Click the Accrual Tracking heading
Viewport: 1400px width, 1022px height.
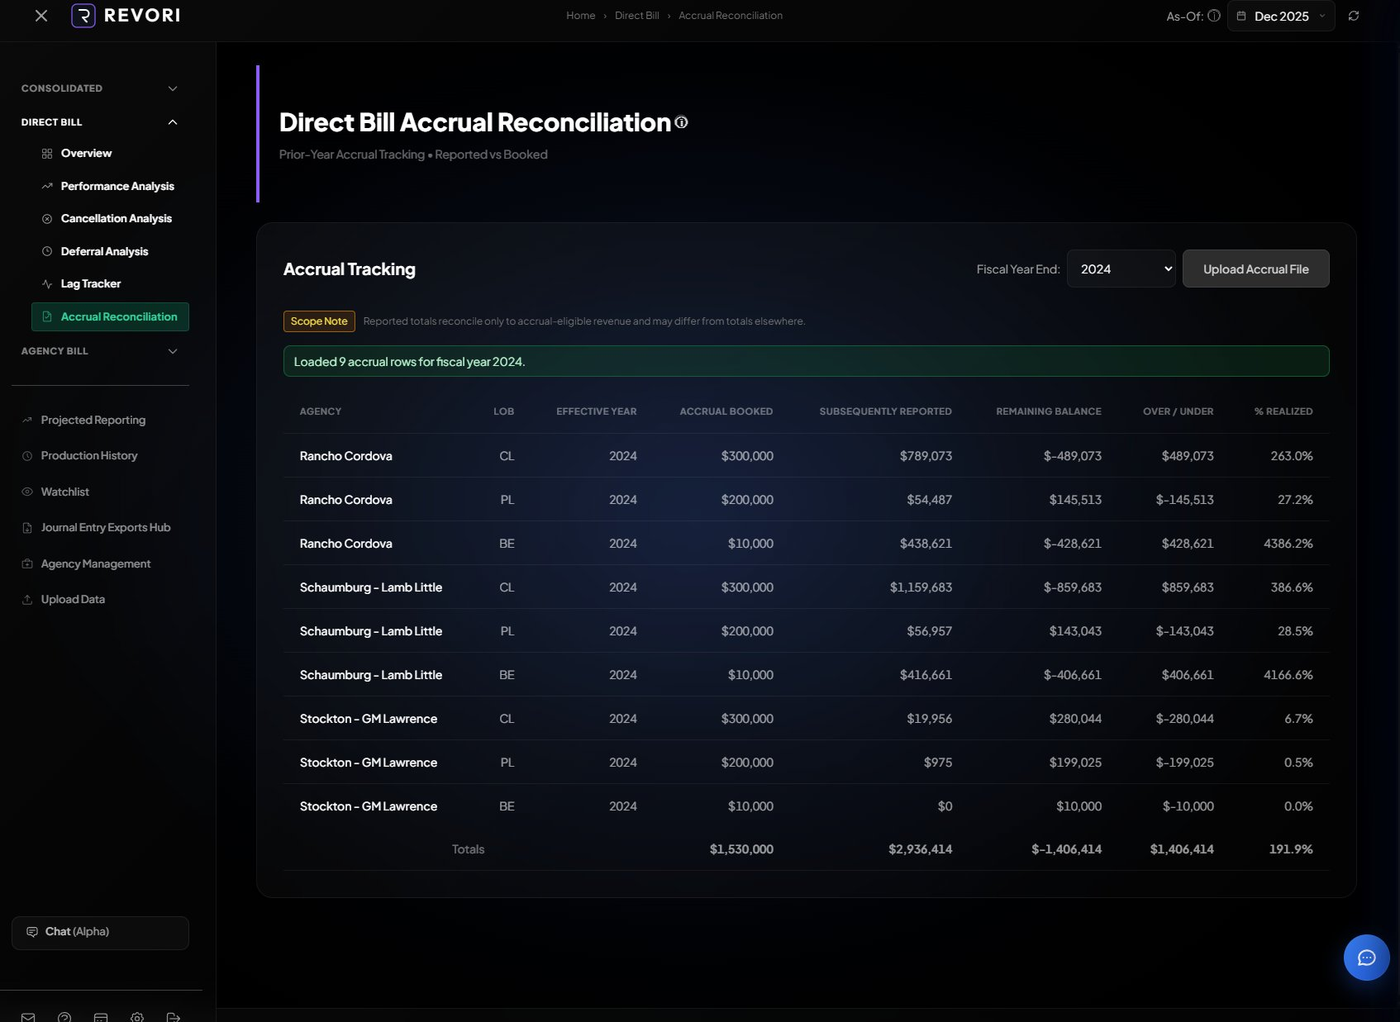pos(349,270)
